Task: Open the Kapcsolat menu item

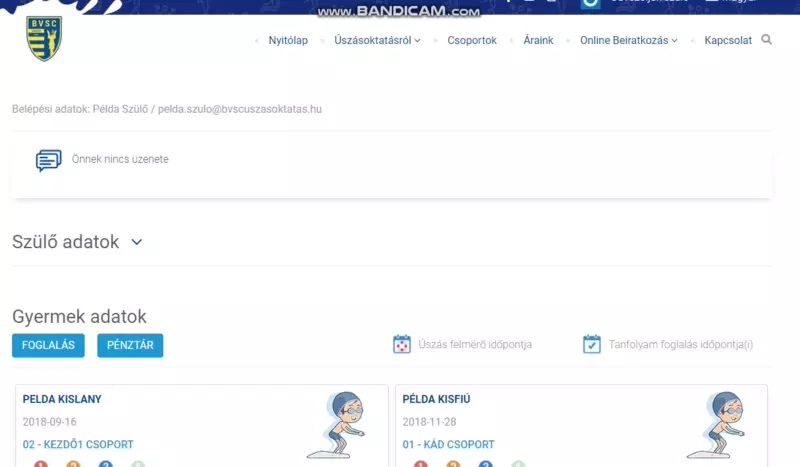Action: (x=728, y=41)
